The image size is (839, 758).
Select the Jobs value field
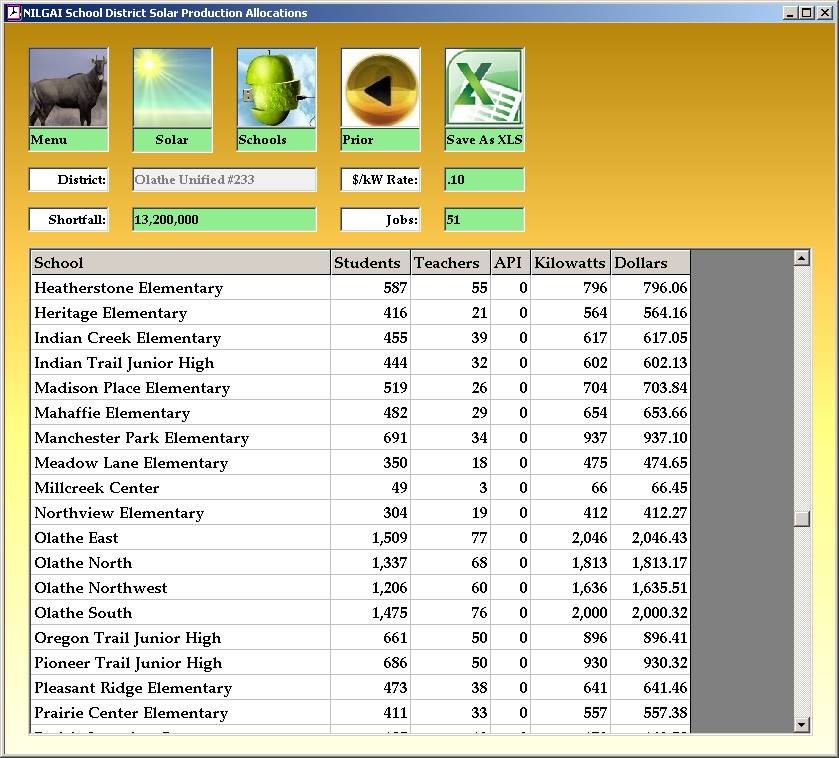(x=484, y=220)
